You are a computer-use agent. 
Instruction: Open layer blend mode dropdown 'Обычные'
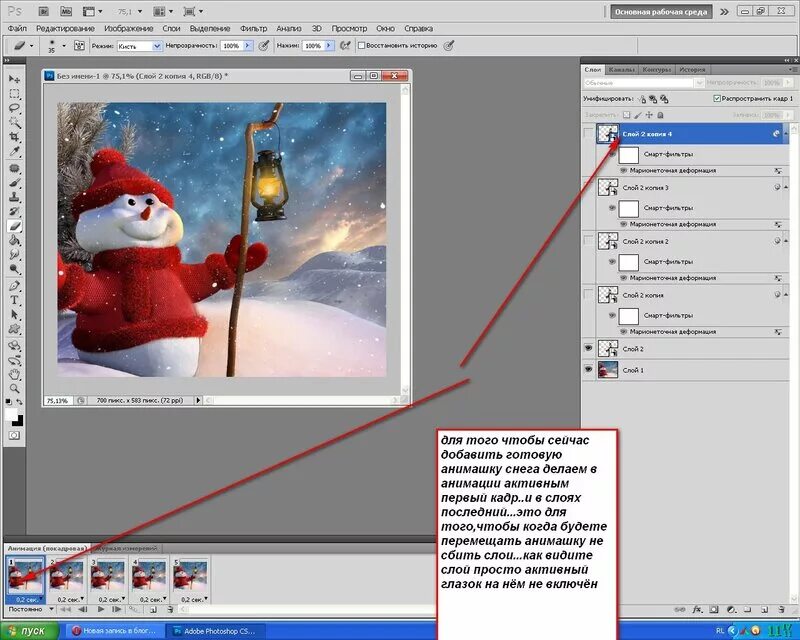pyautogui.click(x=643, y=83)
